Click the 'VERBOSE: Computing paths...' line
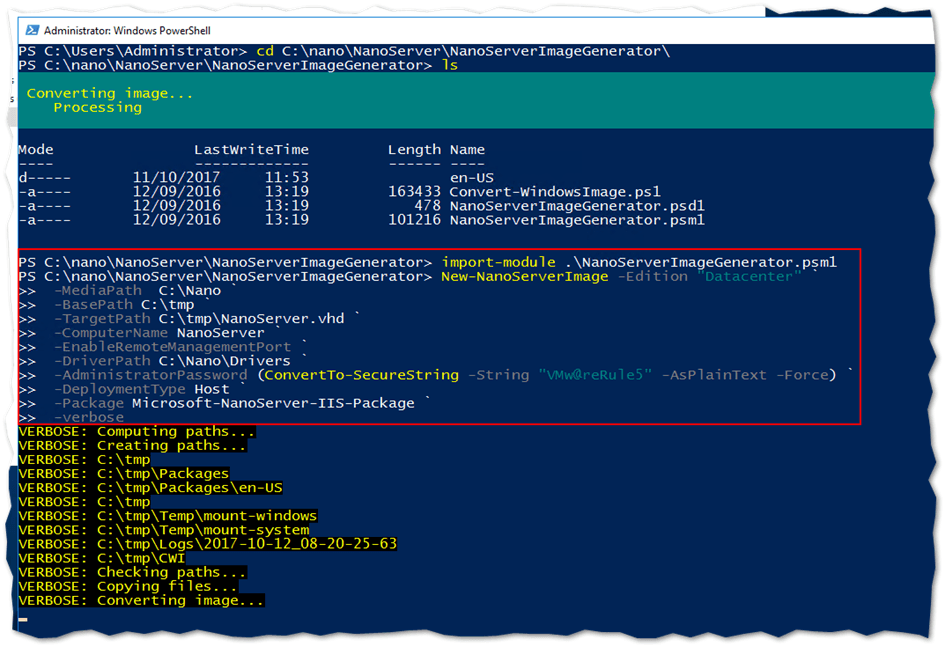 coord(137,432)
